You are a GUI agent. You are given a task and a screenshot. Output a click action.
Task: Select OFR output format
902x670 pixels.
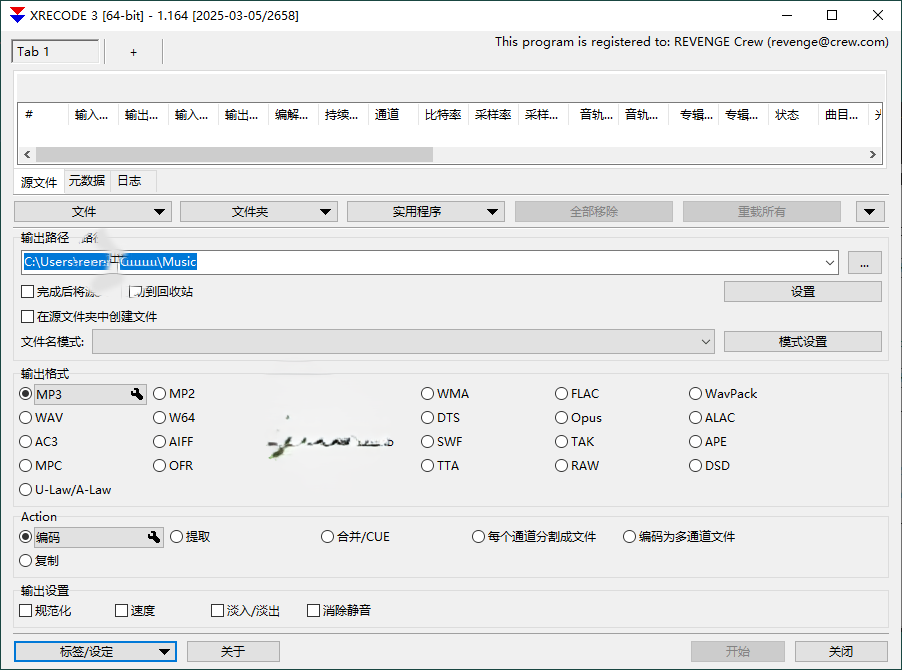[x=173, y=466]
